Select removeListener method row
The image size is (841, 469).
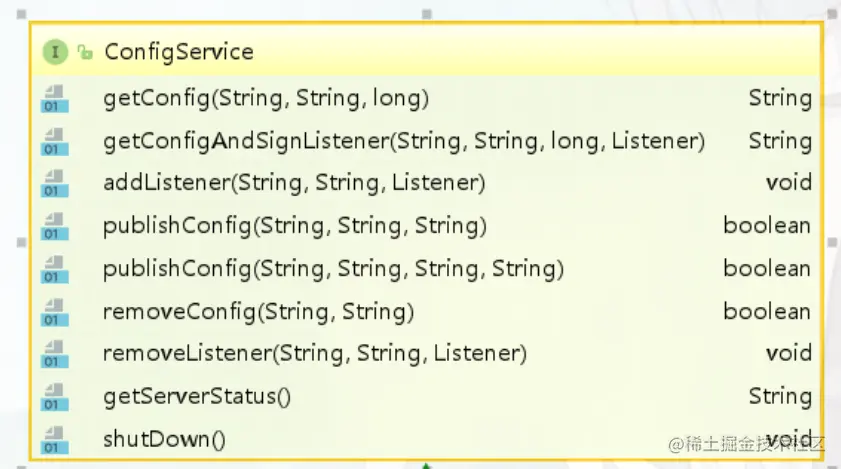coord(314,353)
